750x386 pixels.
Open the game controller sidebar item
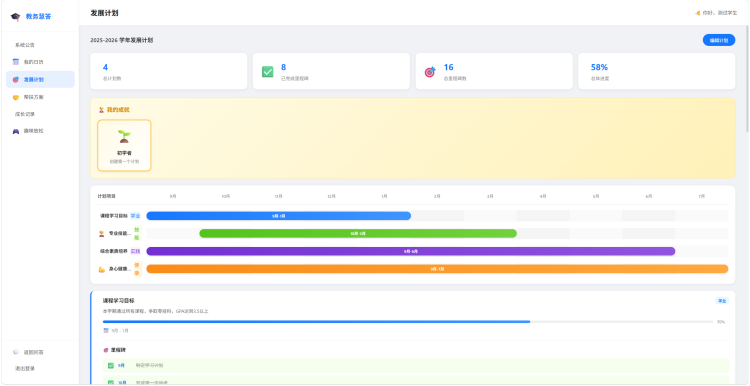15,131
